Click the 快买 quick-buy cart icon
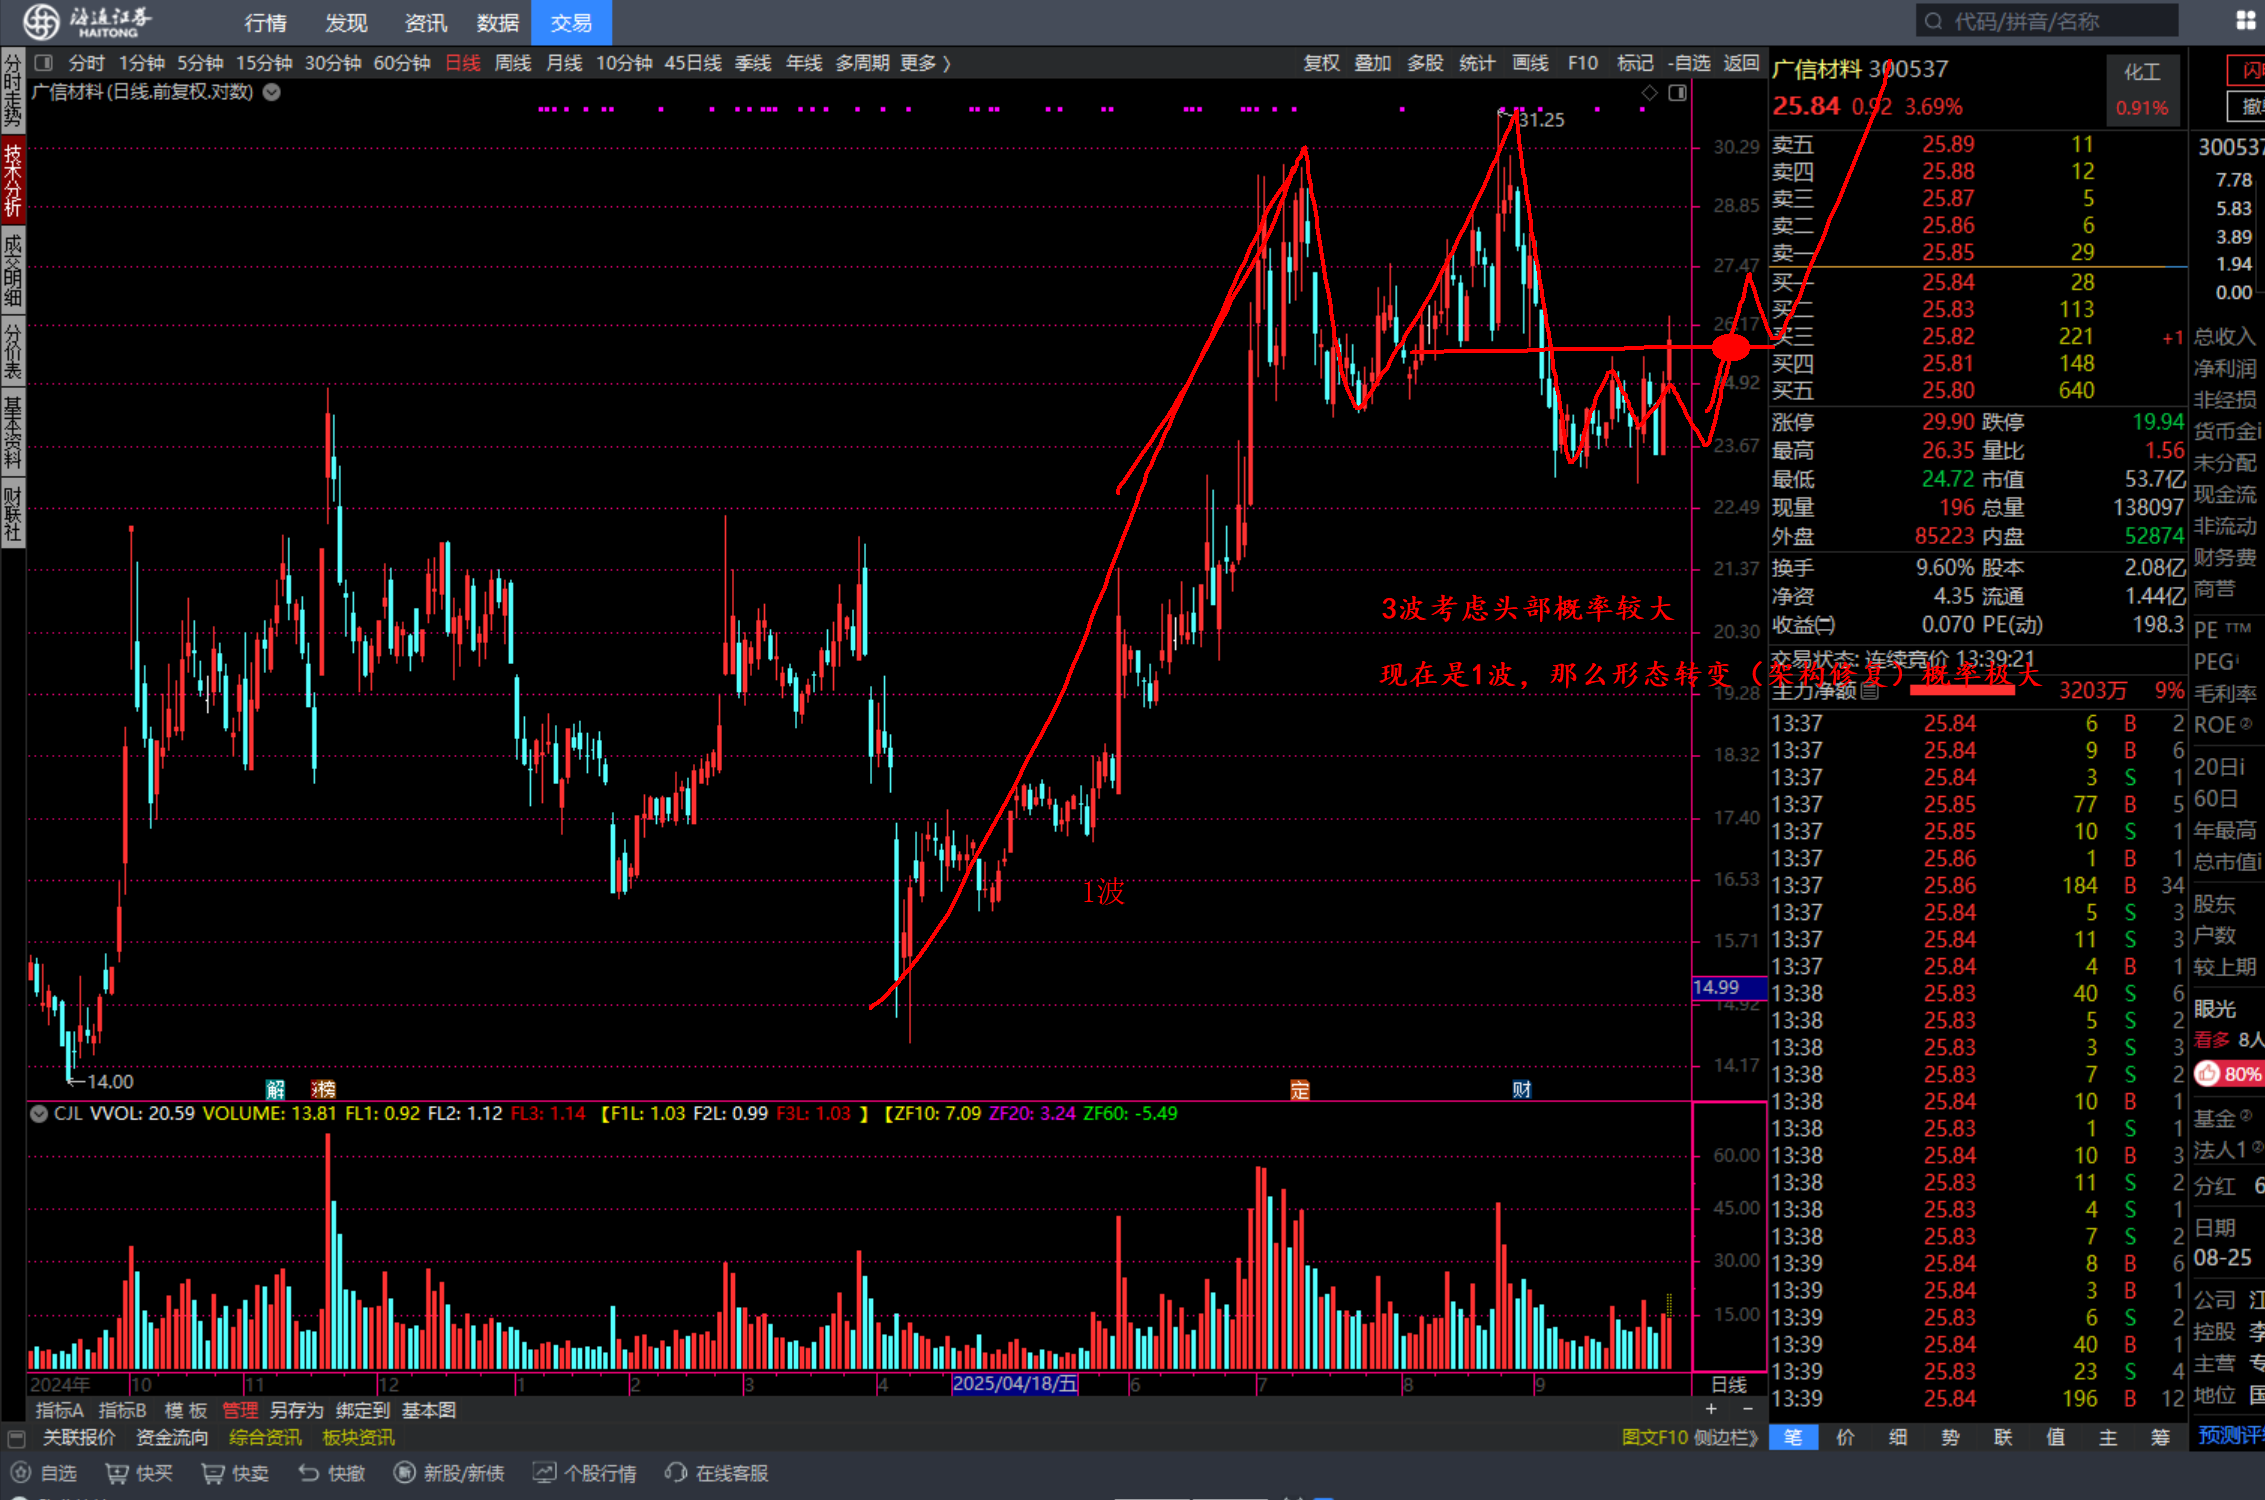Screen dimensions: 2265x1500 117,1473
